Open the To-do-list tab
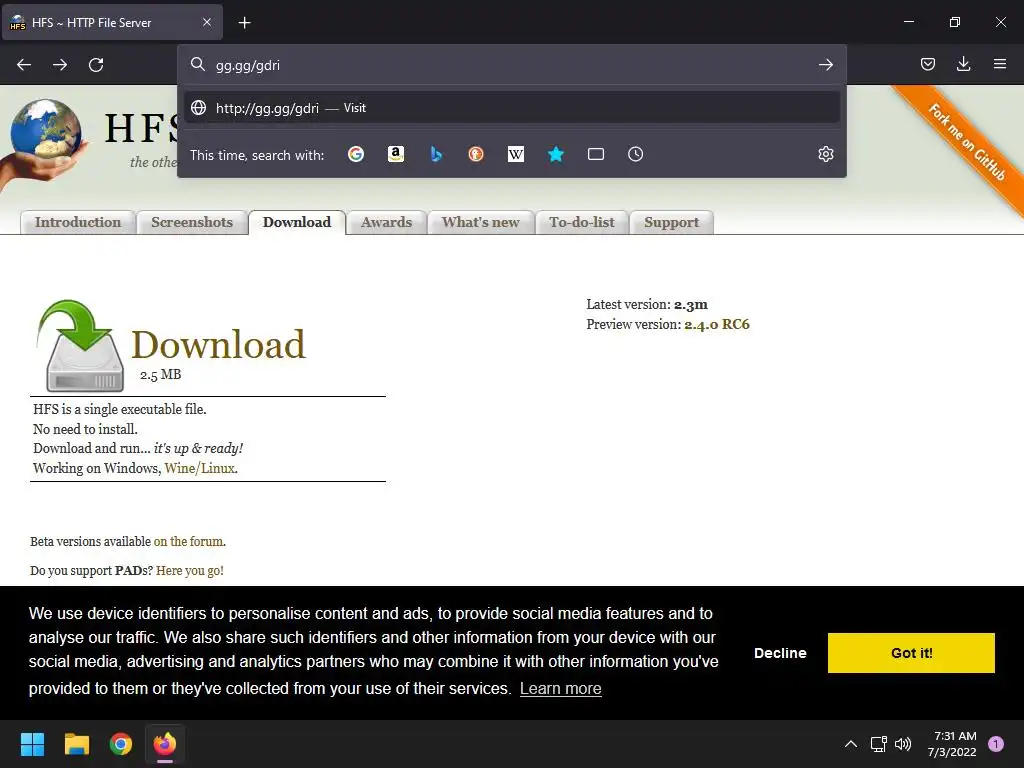Viewport: 1024px width, 768px height. click(x=582, y=222)
